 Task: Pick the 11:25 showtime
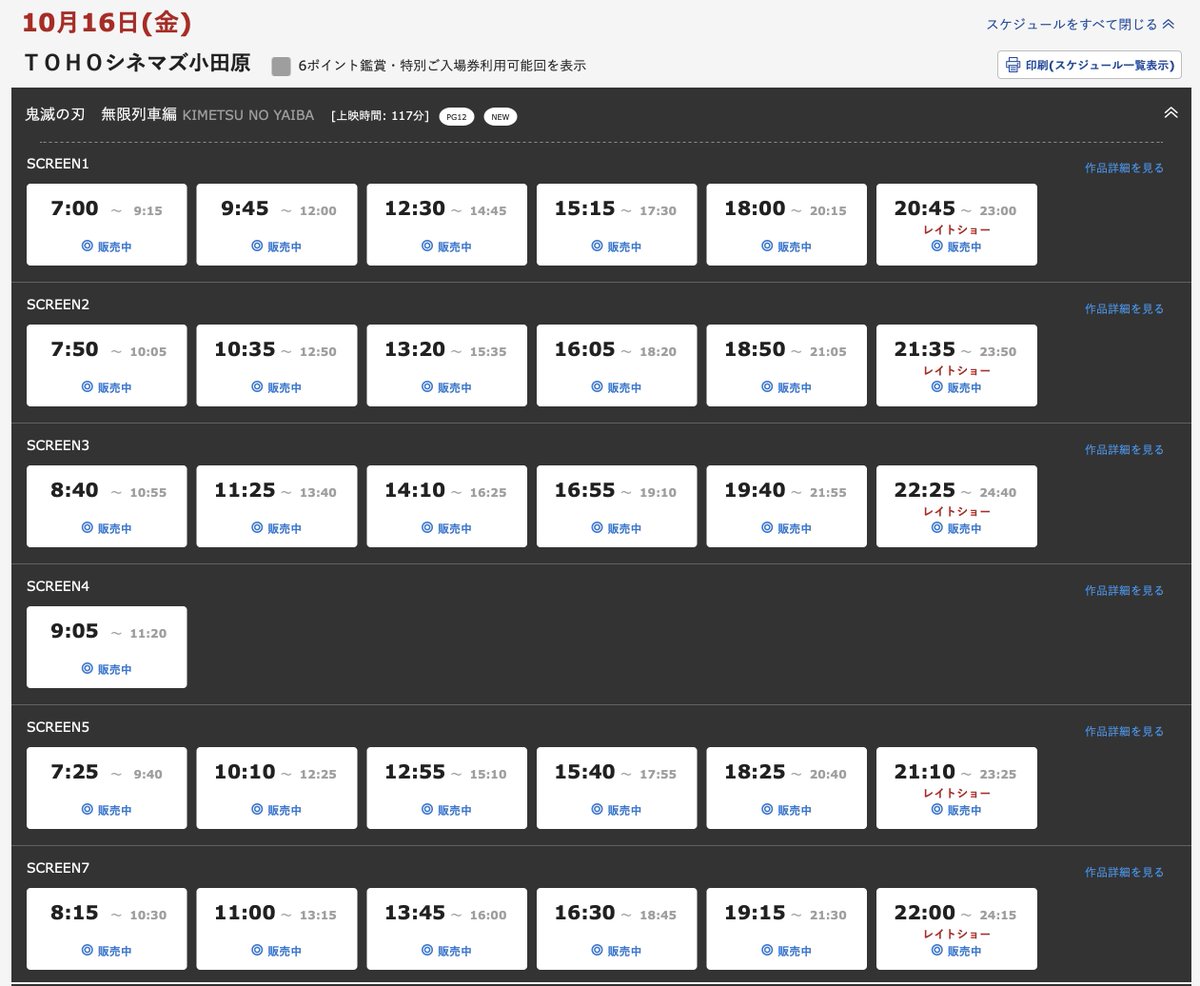[277, 507]
